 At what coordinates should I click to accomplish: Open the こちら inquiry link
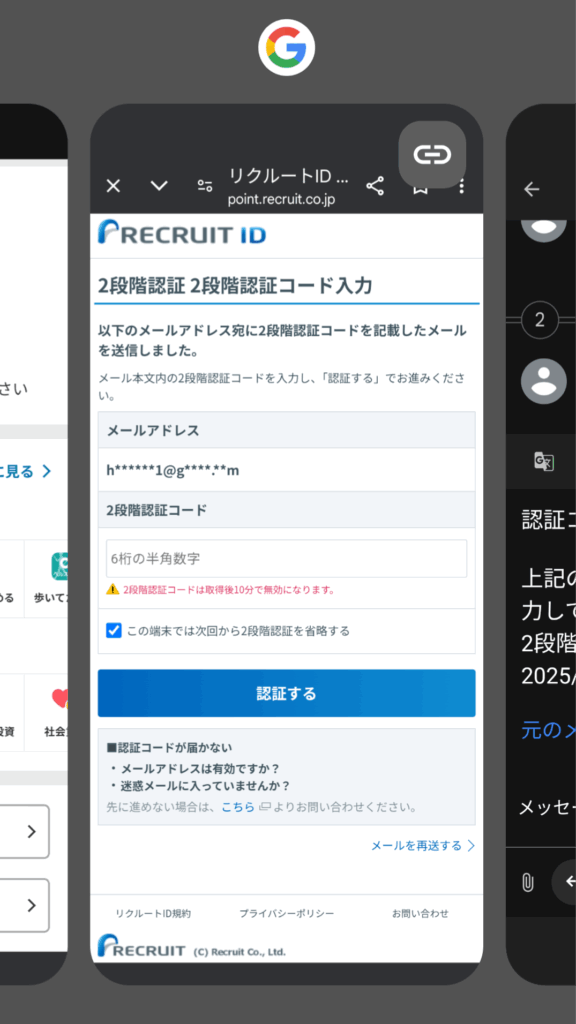238,807
